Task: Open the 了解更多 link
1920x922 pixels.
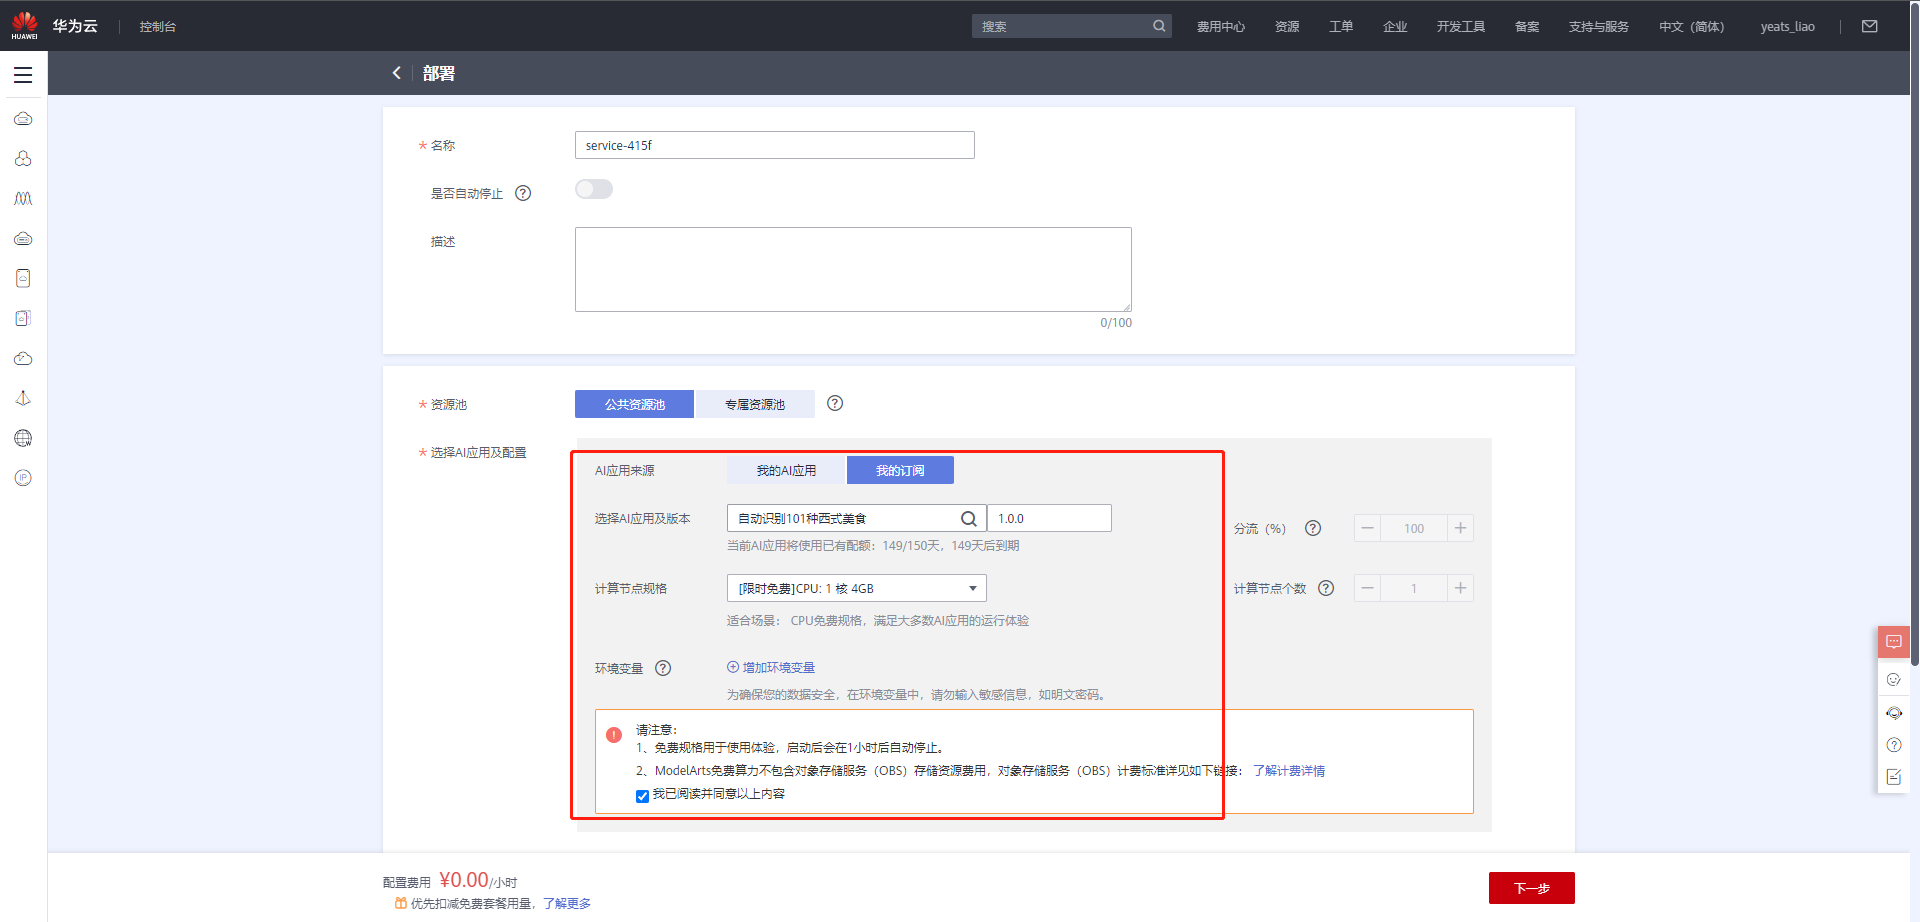Action: (x=567, y=903)
